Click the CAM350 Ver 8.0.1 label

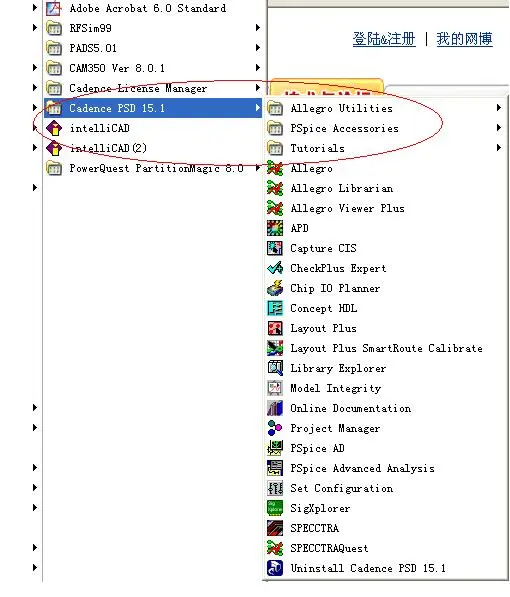tap(117, 68)
